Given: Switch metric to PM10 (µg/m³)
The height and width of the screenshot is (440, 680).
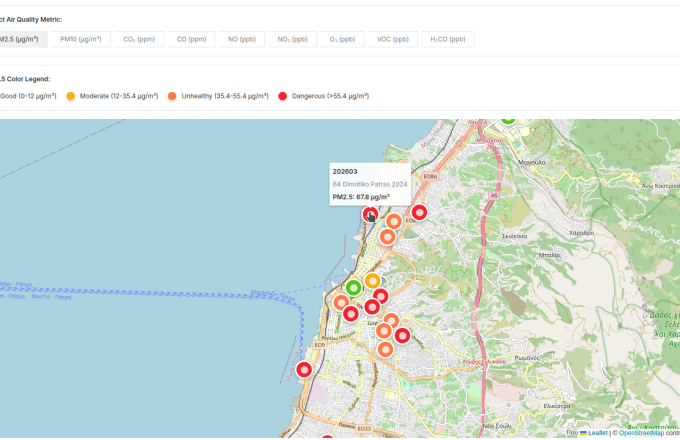Looking at the screenshot, I should (81, 39).
